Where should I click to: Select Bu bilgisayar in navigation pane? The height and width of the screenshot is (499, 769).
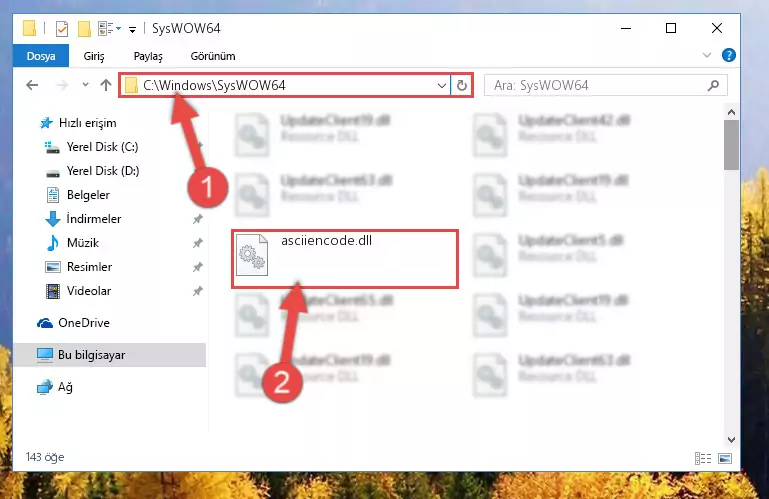92,355
